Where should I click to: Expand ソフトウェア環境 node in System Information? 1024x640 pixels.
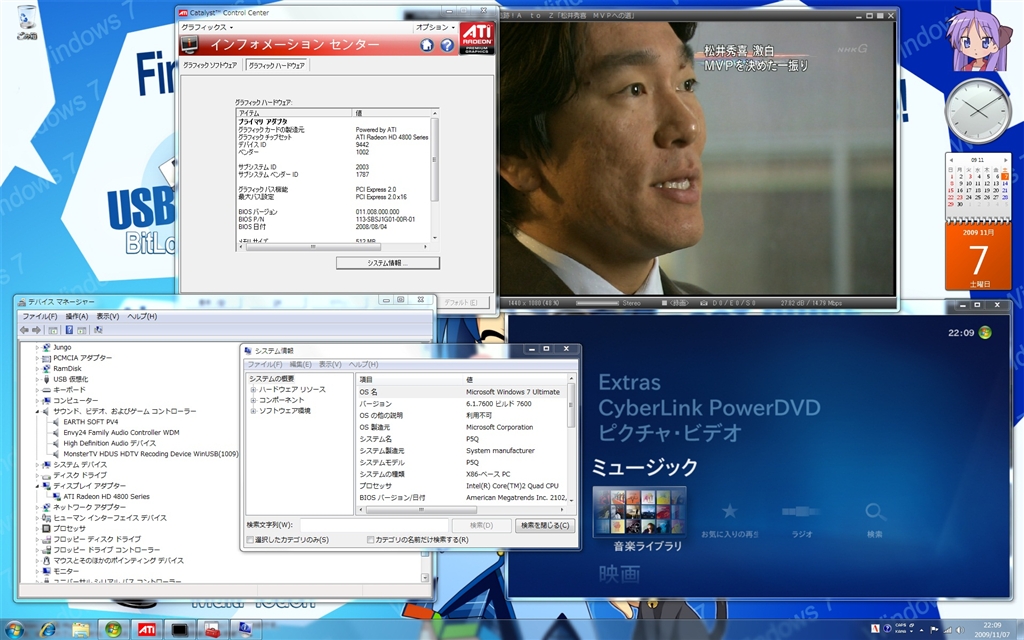[253, 411]
